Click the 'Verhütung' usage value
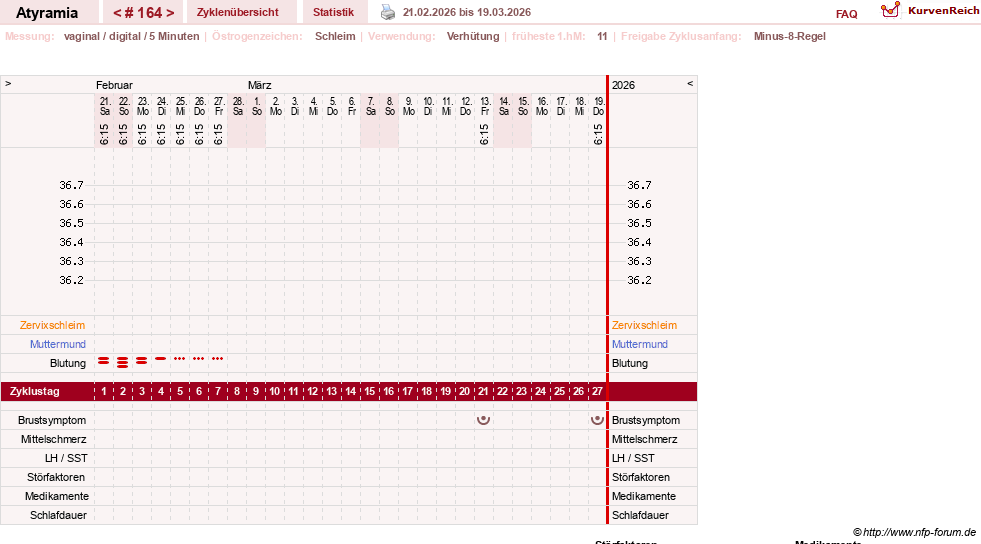The width and height of the screenshot is (981, 544). coord(473,36)
